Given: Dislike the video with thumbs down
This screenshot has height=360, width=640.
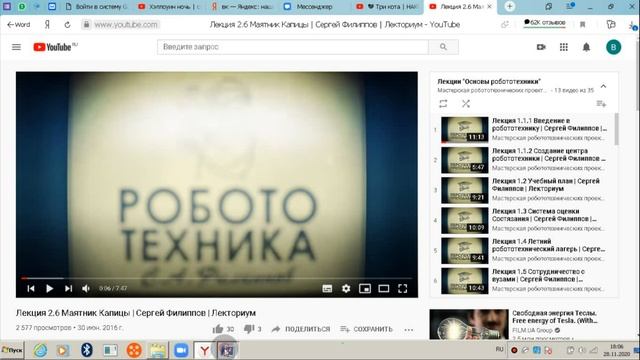Looking at the screenshot, I should [249, 329].
